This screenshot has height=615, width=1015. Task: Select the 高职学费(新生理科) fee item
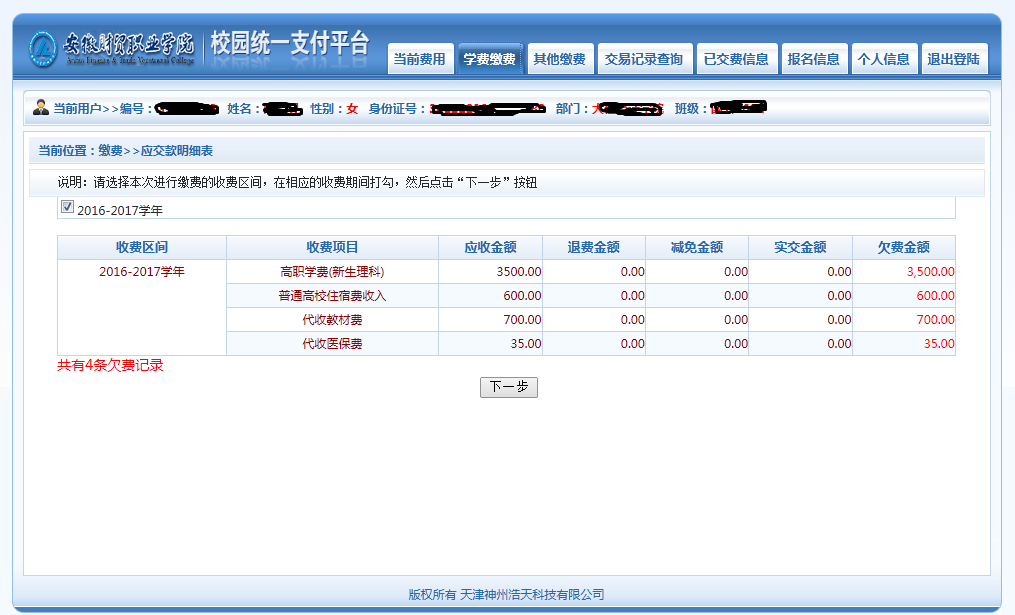click(332, 271)
